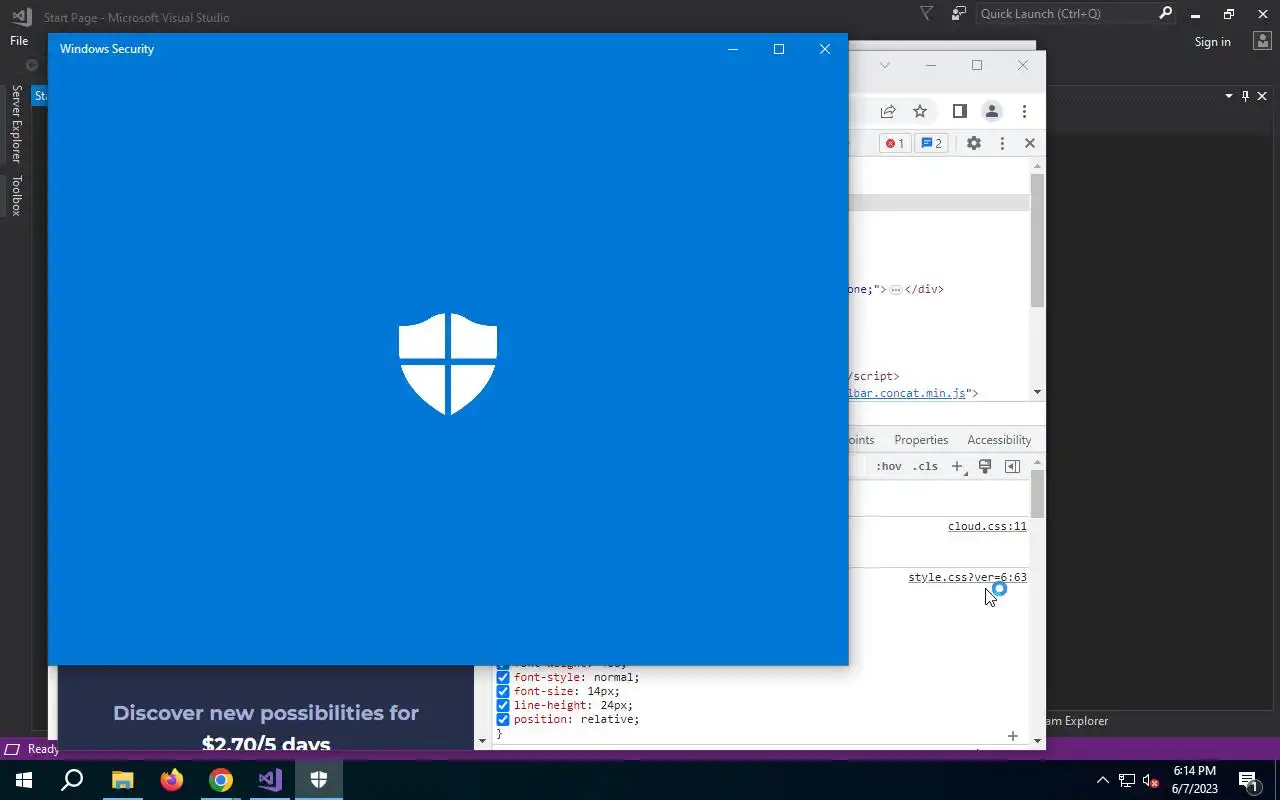The height and width of the screenshot is (800, 1280).
Task: Click the Quick Launch search field
Action: click(x=1065, y=14)
